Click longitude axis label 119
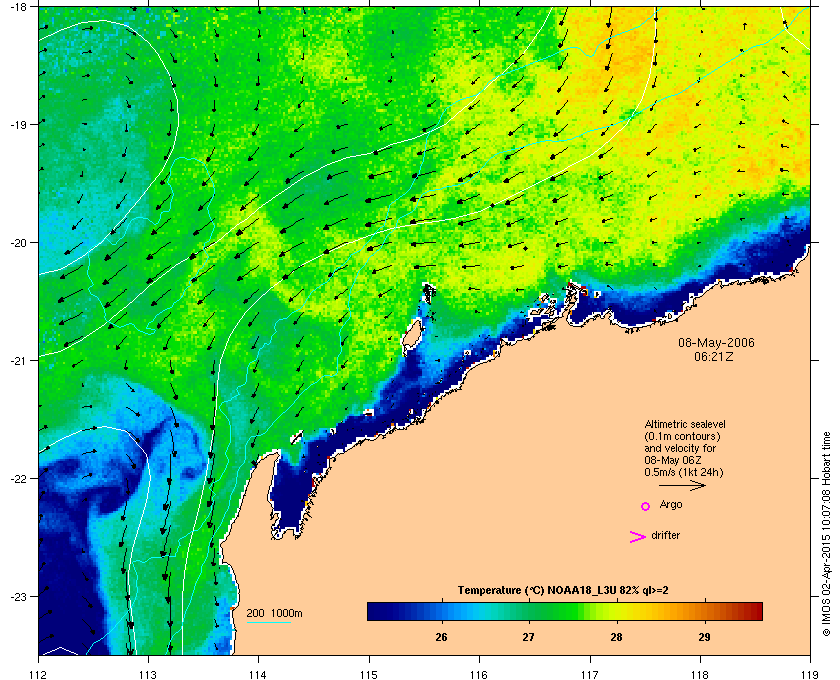 point(810,675)
